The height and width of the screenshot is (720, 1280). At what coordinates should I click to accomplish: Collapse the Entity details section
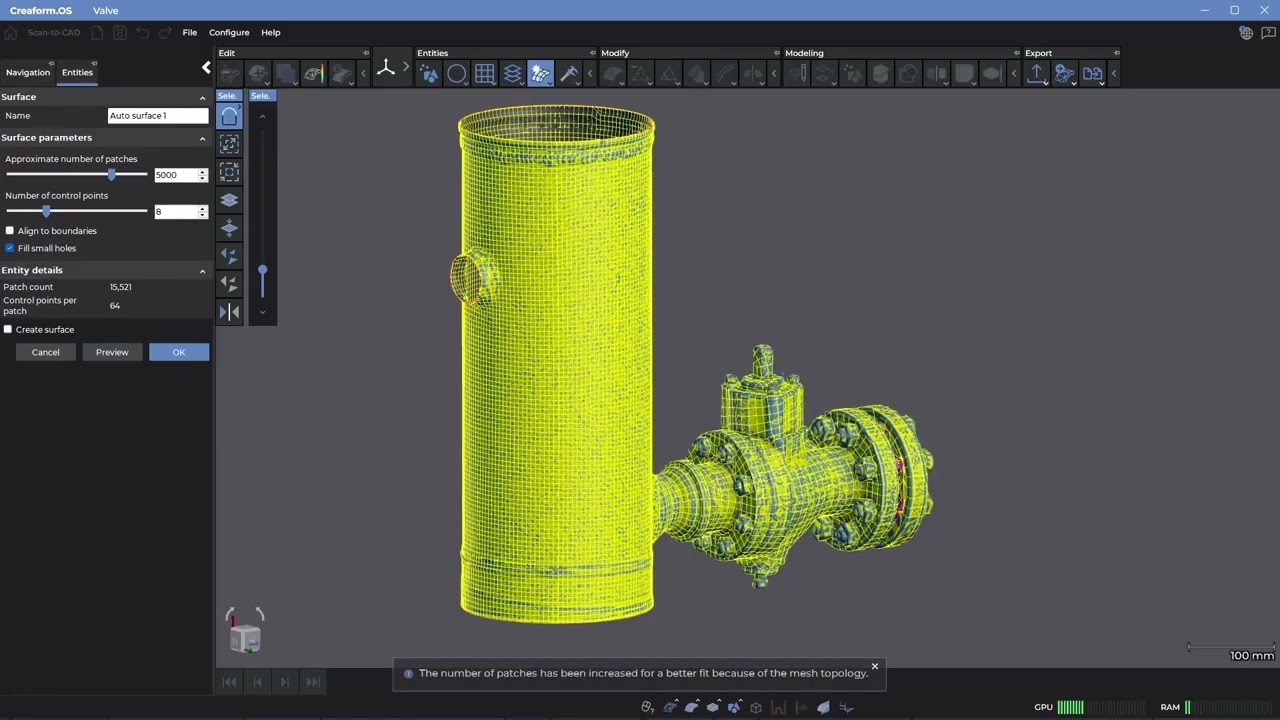pyautogui.click(x=202, y=270)
